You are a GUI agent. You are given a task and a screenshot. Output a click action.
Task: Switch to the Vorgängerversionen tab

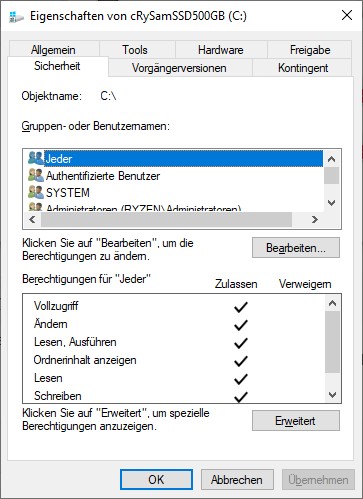pyautogui.click(x=179, y=68)
